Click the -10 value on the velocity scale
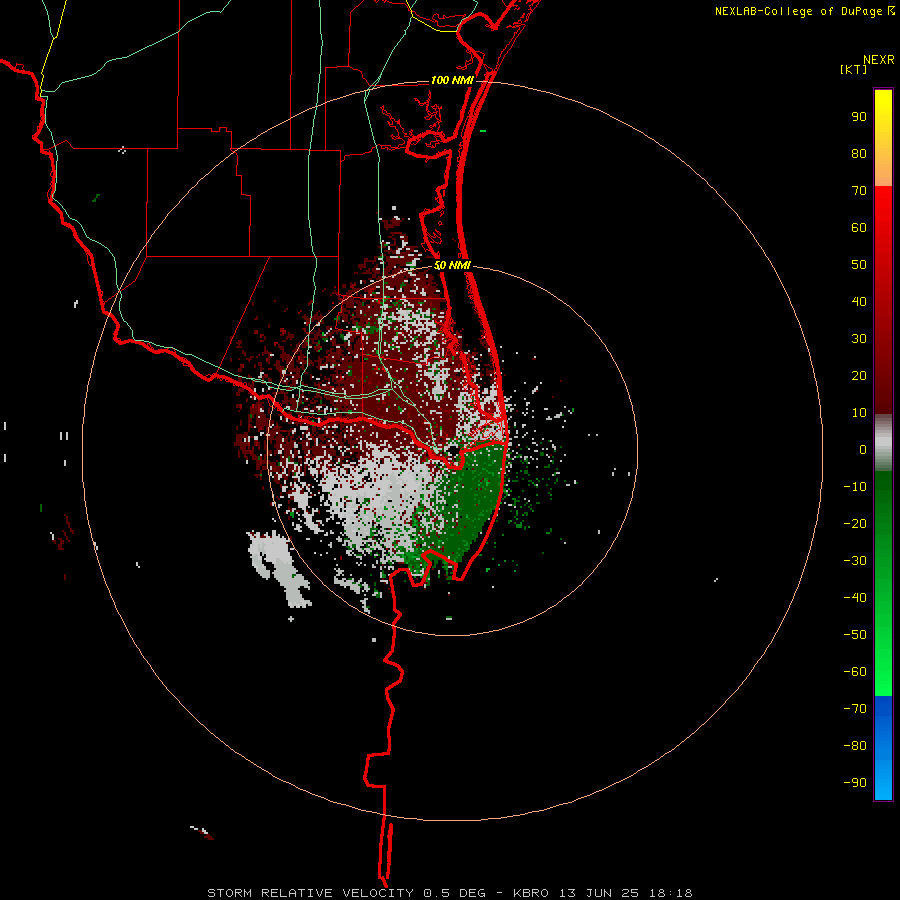 pyautogui.click(x=855, y=487)
